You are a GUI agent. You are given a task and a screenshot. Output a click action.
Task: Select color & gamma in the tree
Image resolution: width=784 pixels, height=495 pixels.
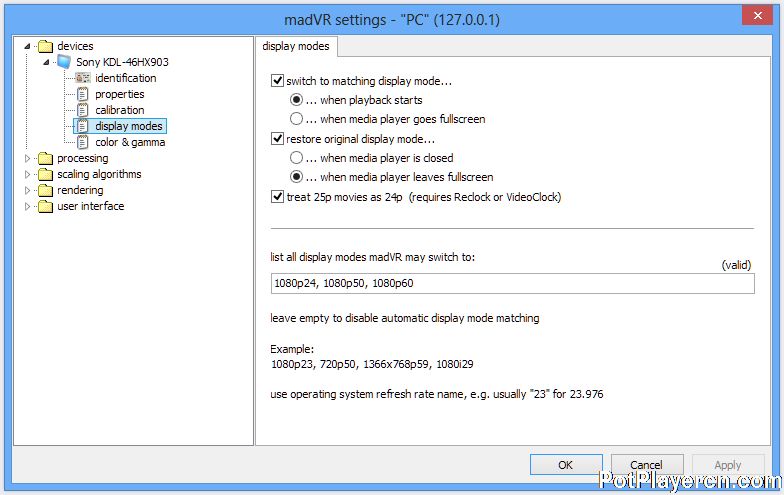pos(130,142)
